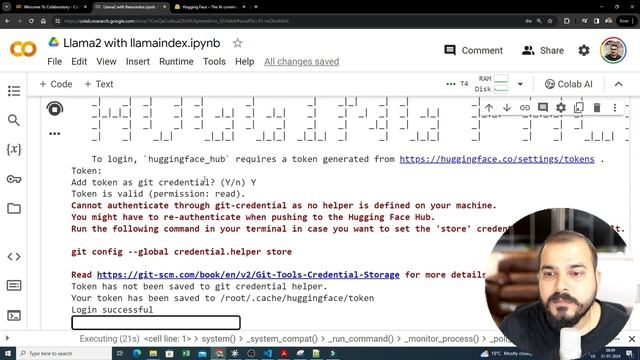The height and width of the screenshot is (360, 640).
Task: Star the Llama2 notebook
Action: 238,43
